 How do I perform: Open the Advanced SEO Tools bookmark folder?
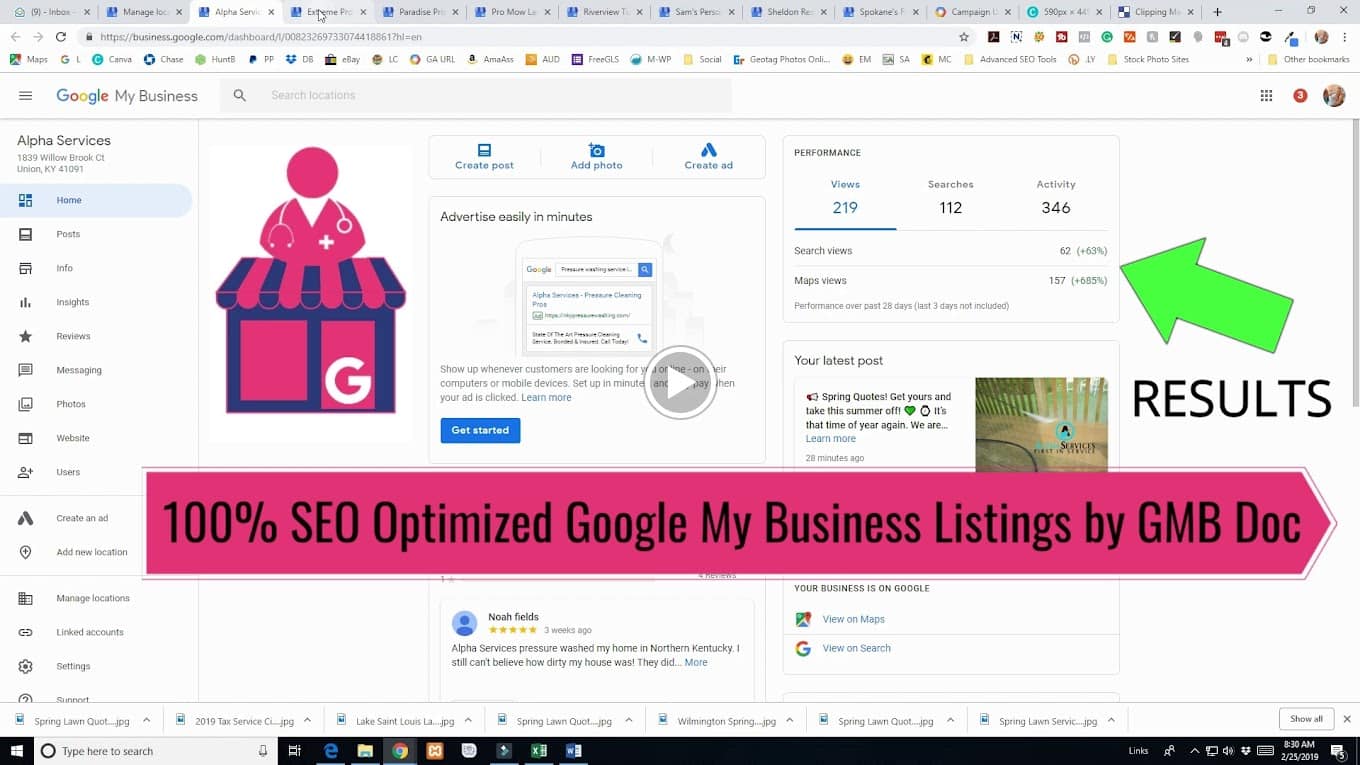click(1010, 59)
